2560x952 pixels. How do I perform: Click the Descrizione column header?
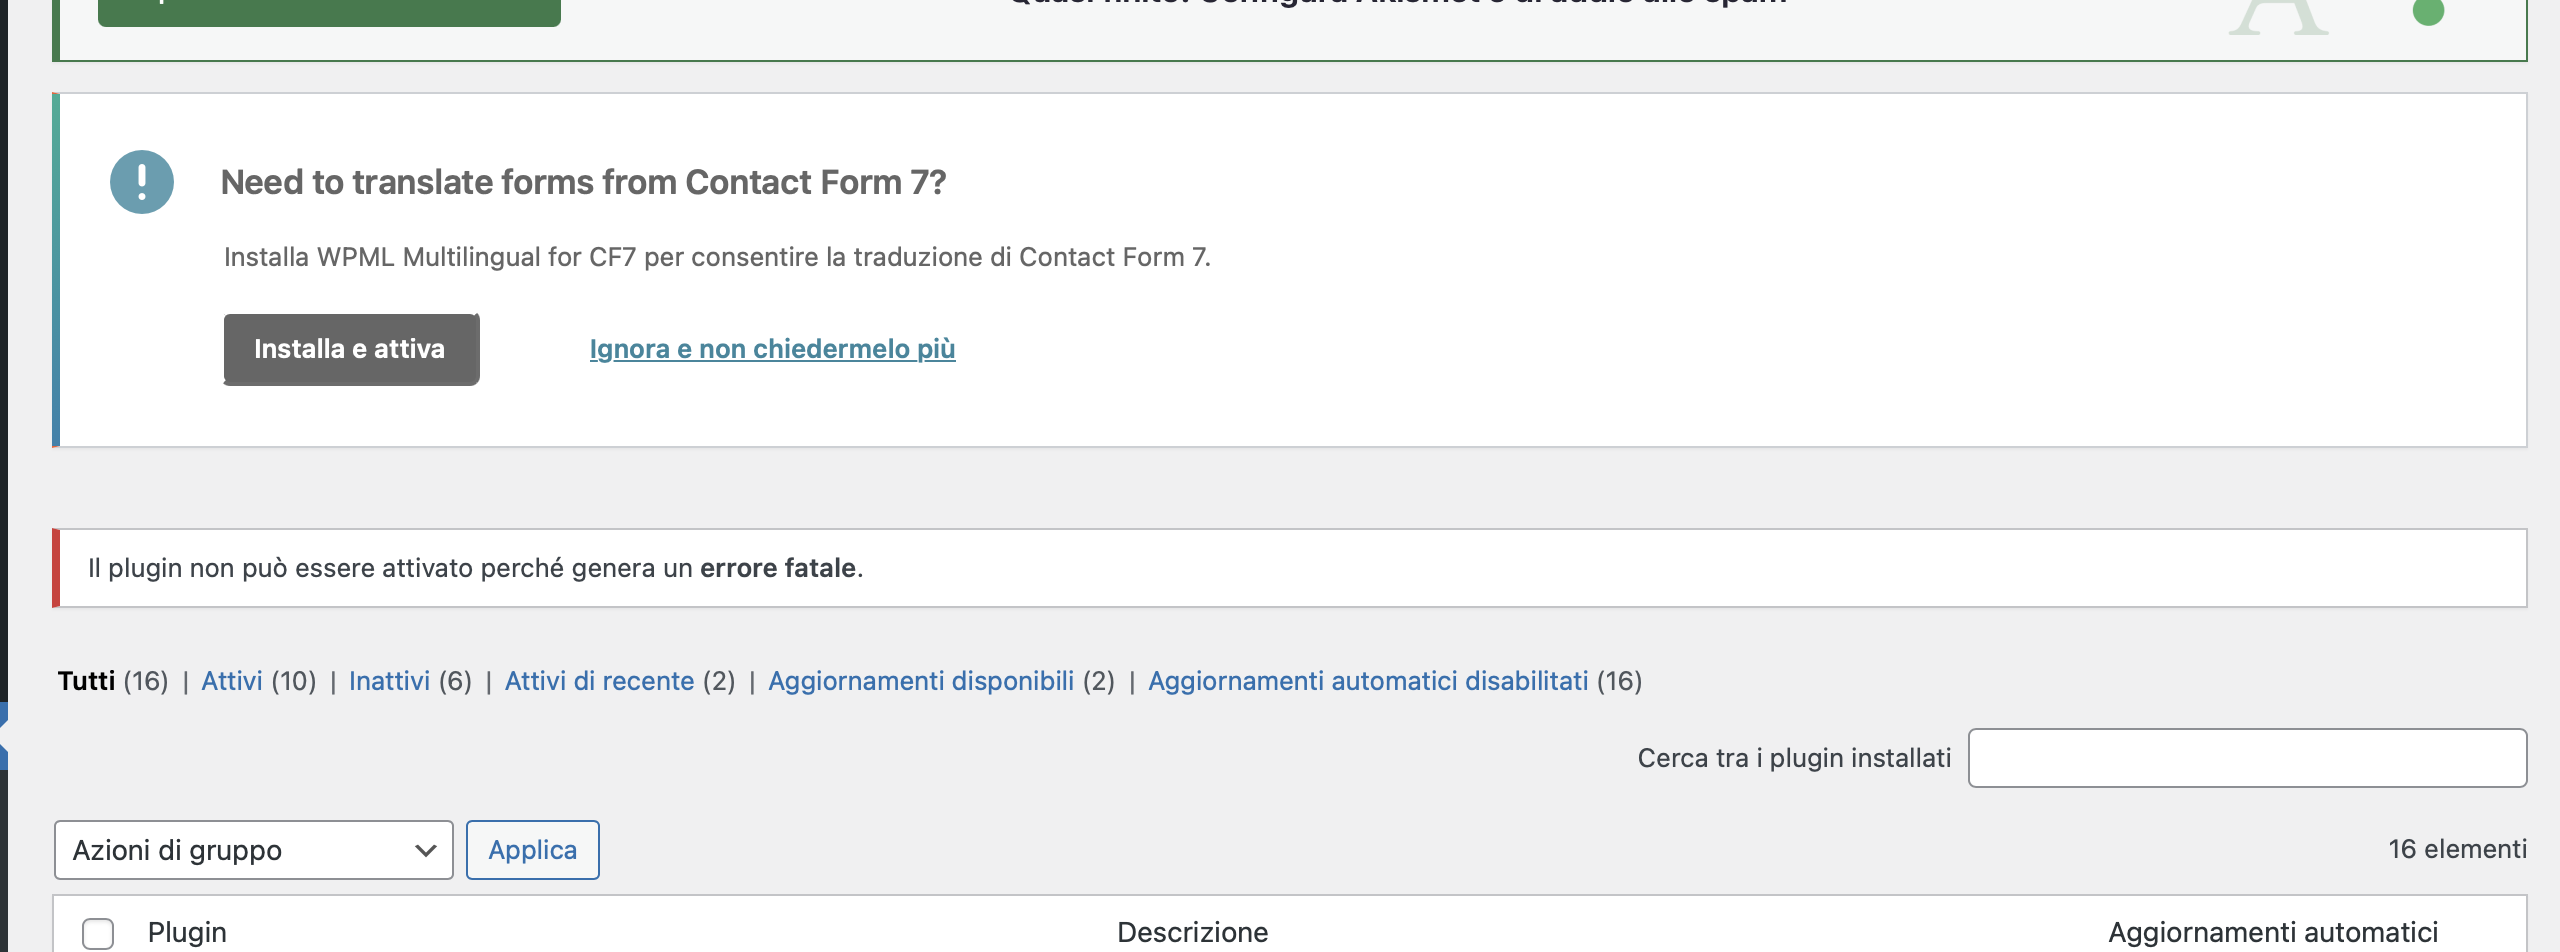pos(1192,932)
